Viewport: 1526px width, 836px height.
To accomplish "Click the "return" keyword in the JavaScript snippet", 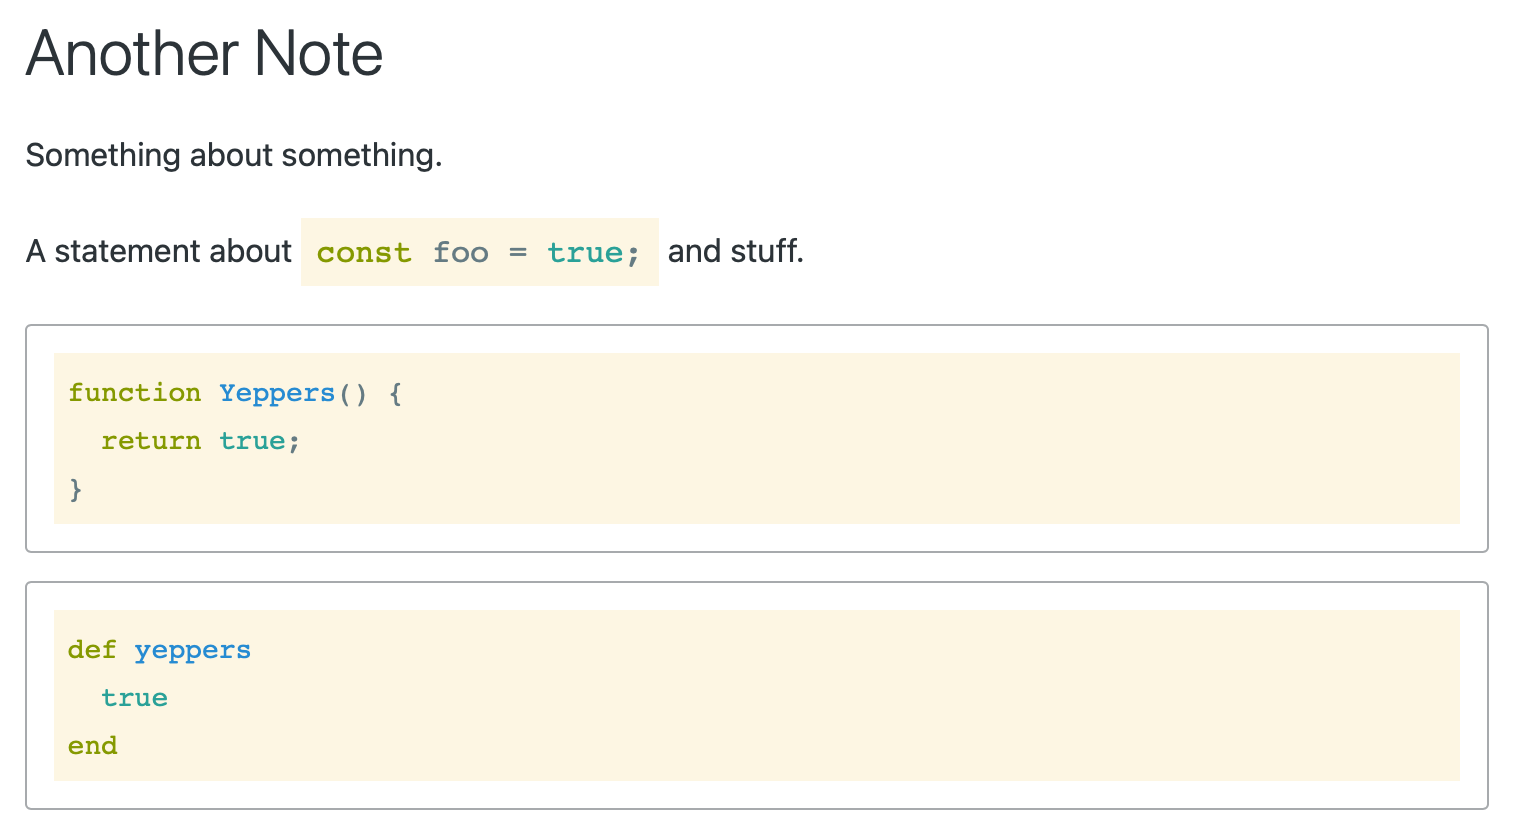I will (151, 441).
